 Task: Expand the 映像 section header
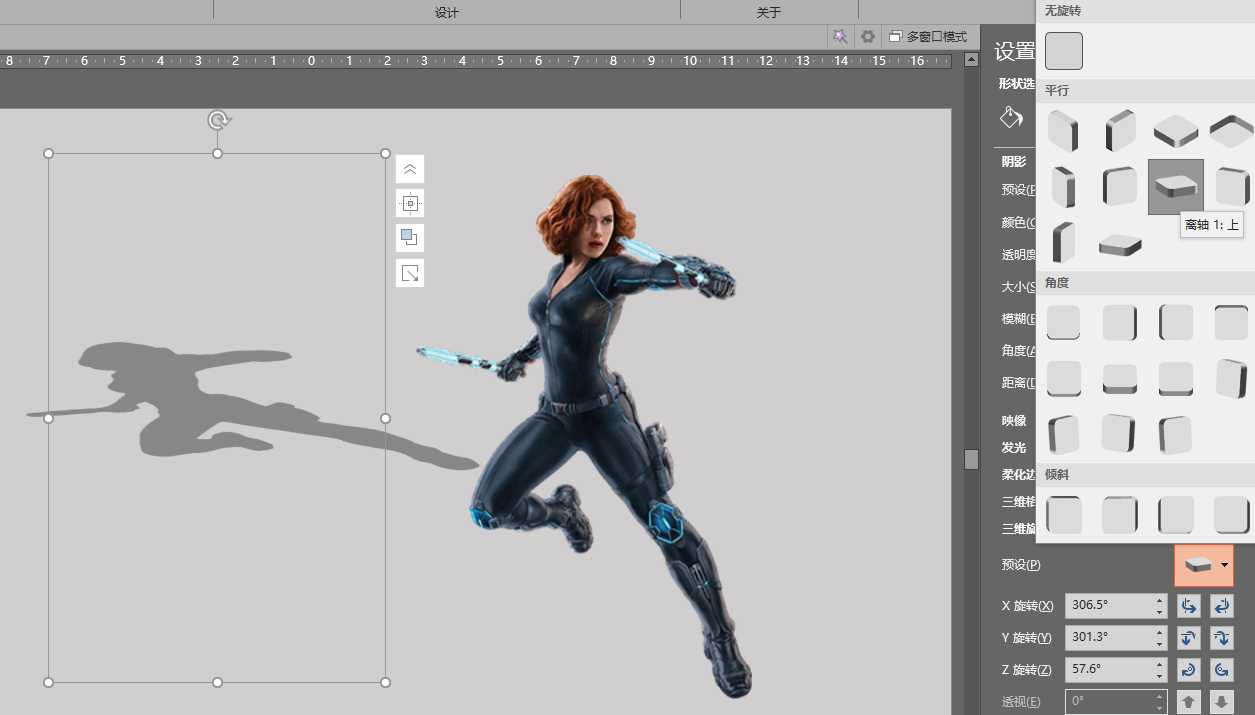(1014, 421)
